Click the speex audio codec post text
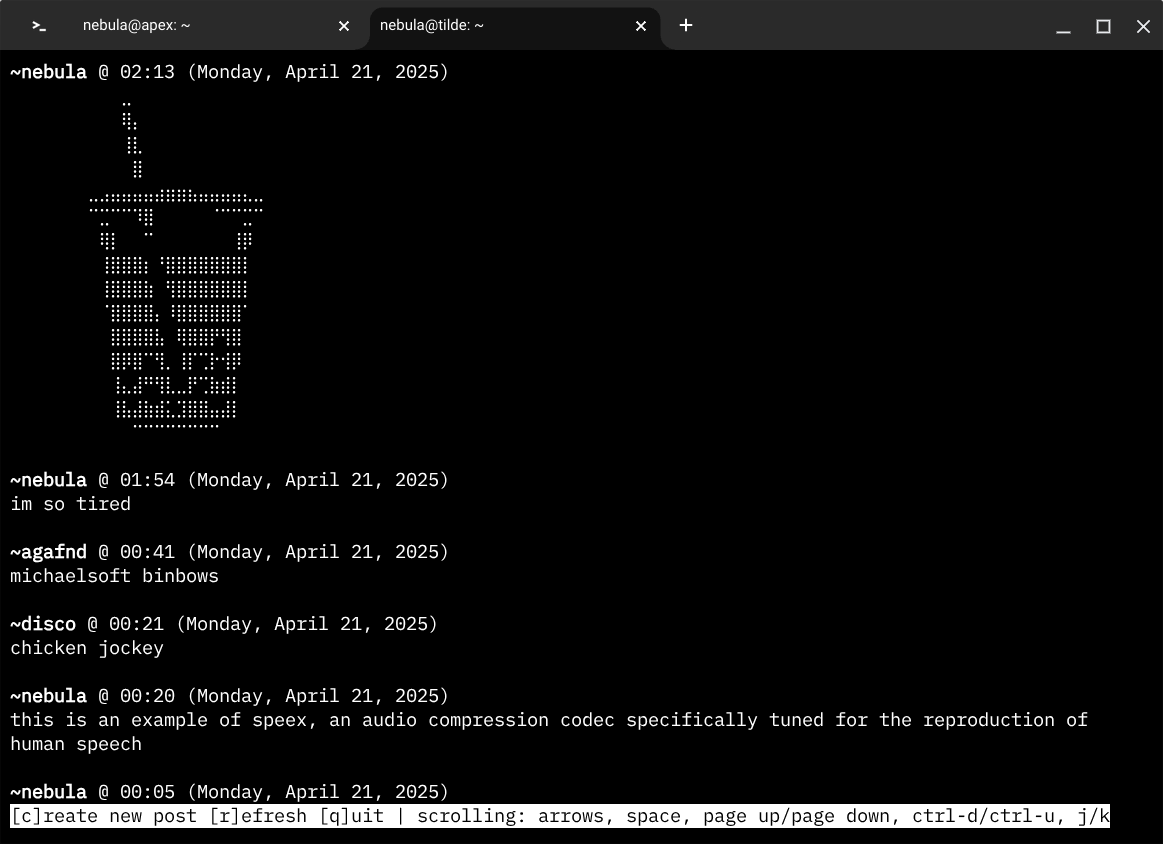The image size is (1163, 844). [x=548, y=720]
